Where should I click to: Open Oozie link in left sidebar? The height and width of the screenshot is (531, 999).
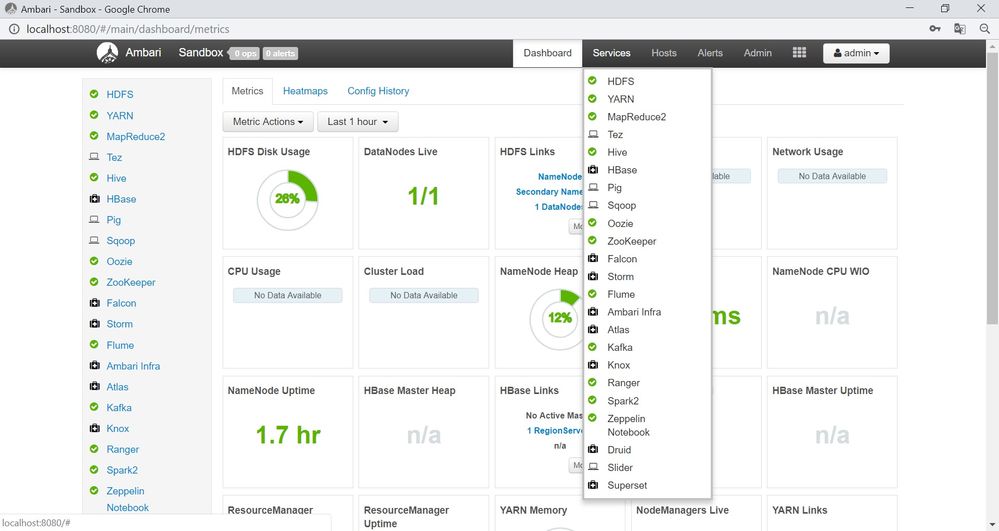point(119,261)
